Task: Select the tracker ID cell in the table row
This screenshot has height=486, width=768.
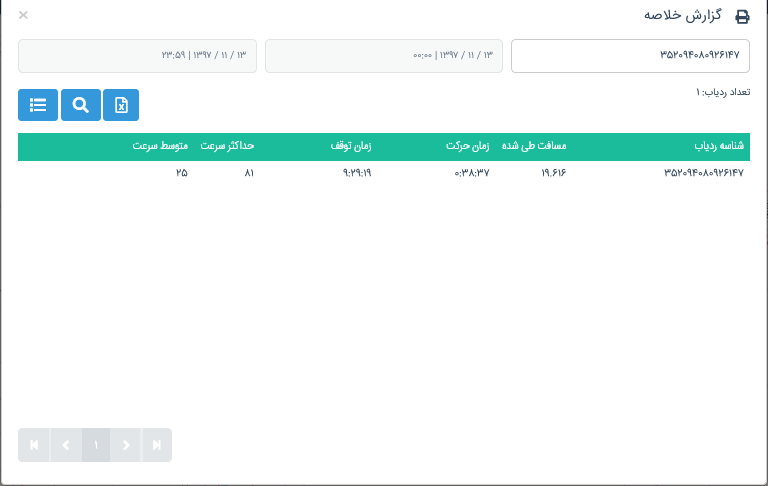Action: coord(704,174)
